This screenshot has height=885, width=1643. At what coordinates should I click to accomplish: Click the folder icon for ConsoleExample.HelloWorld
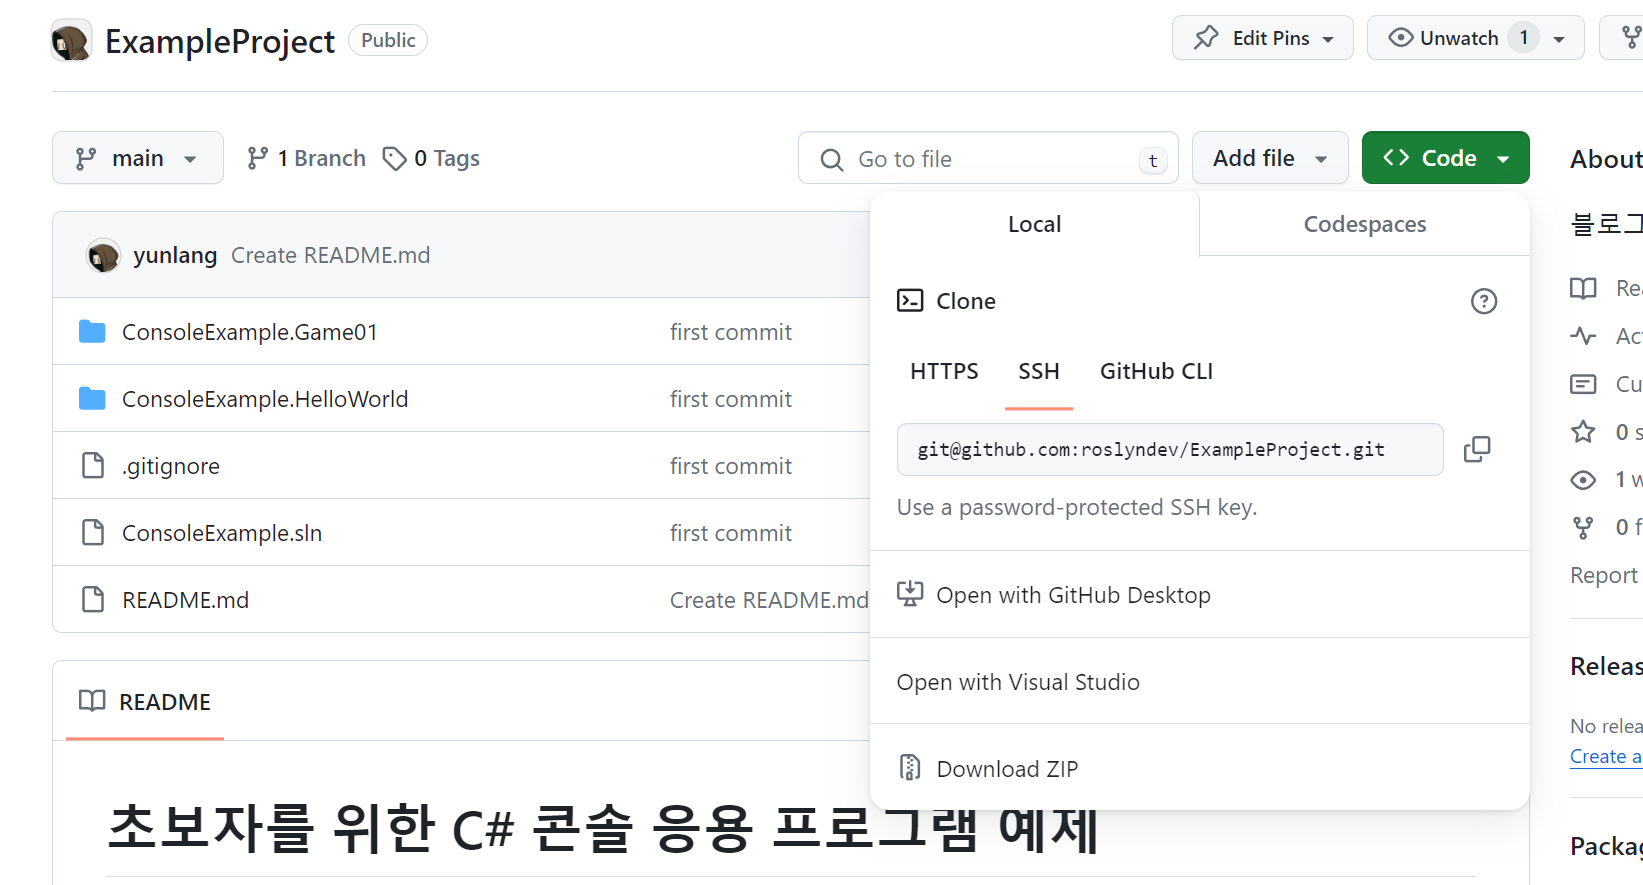(92, 398)
